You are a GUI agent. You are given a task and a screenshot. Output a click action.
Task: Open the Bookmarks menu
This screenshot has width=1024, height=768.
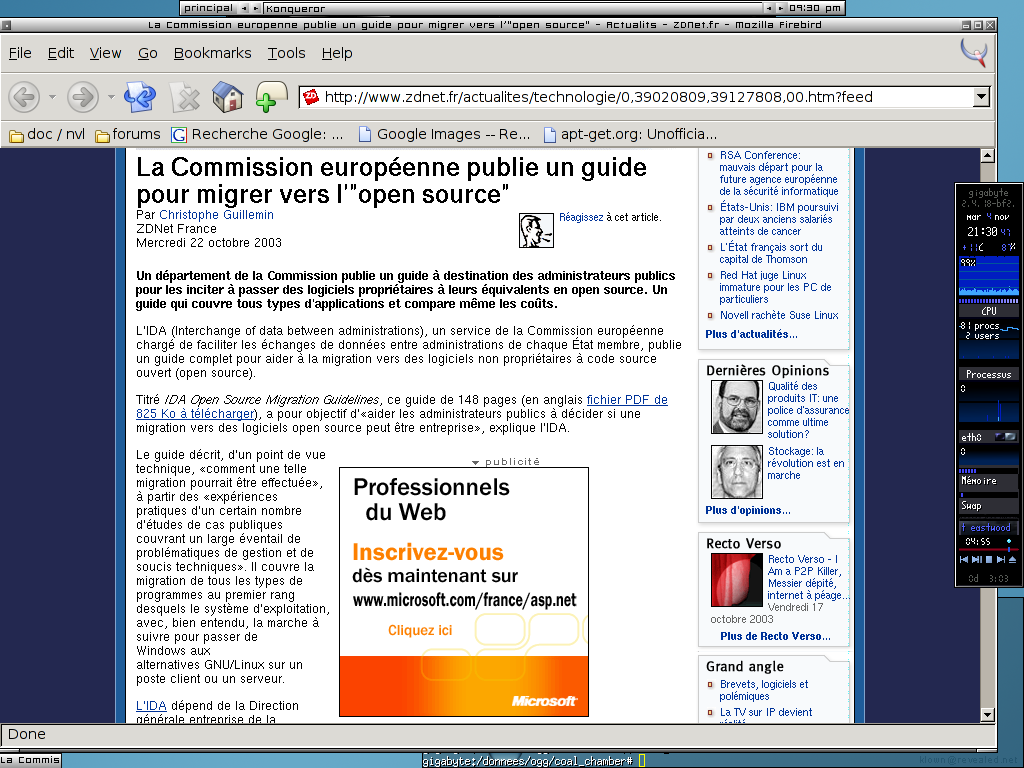pyautogui.click(x=212, y=54)
